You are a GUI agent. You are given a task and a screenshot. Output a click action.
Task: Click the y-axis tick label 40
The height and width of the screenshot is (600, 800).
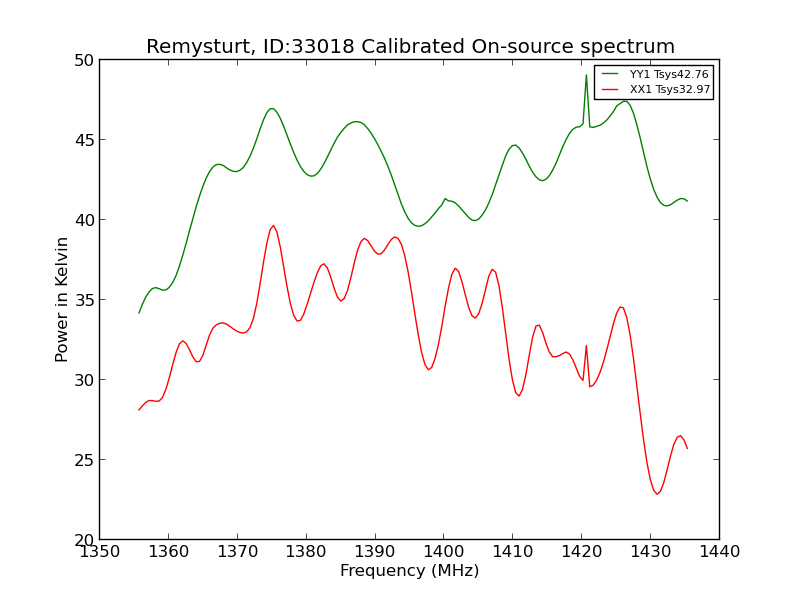coord(84,220)
